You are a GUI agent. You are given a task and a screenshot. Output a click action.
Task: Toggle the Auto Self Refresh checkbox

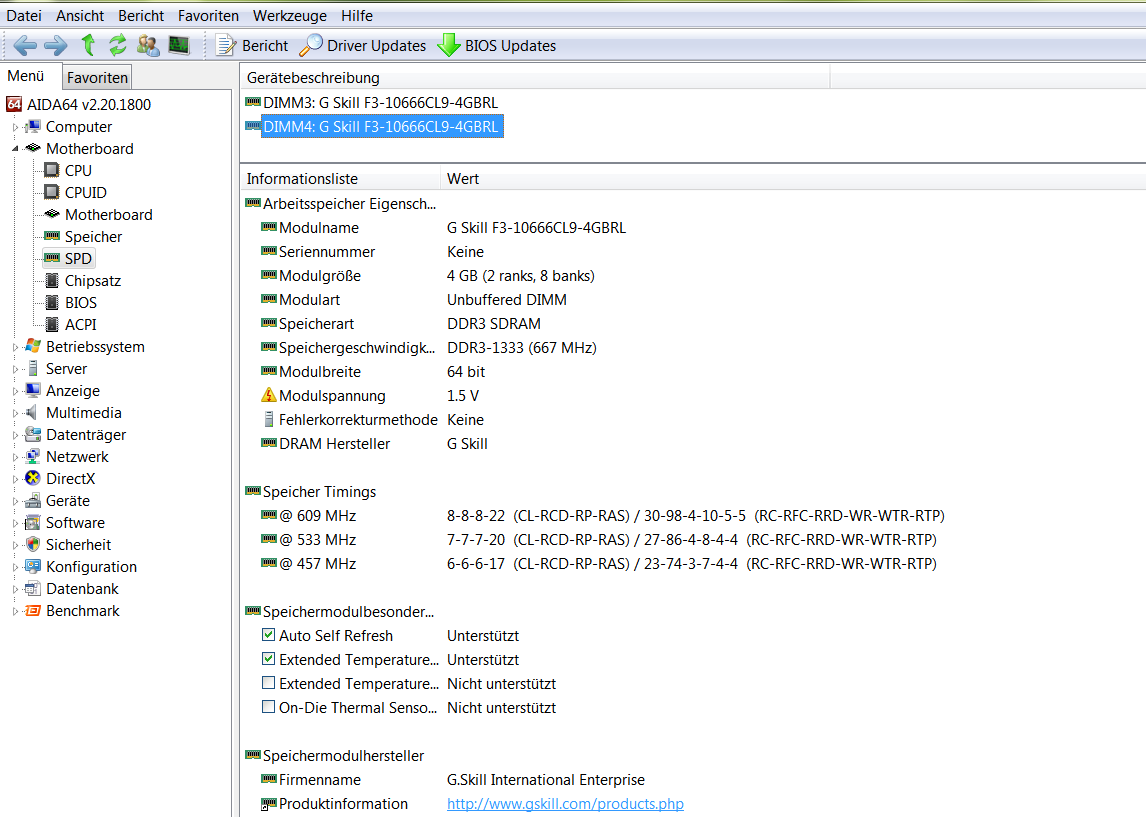click(x=268, y=634)
